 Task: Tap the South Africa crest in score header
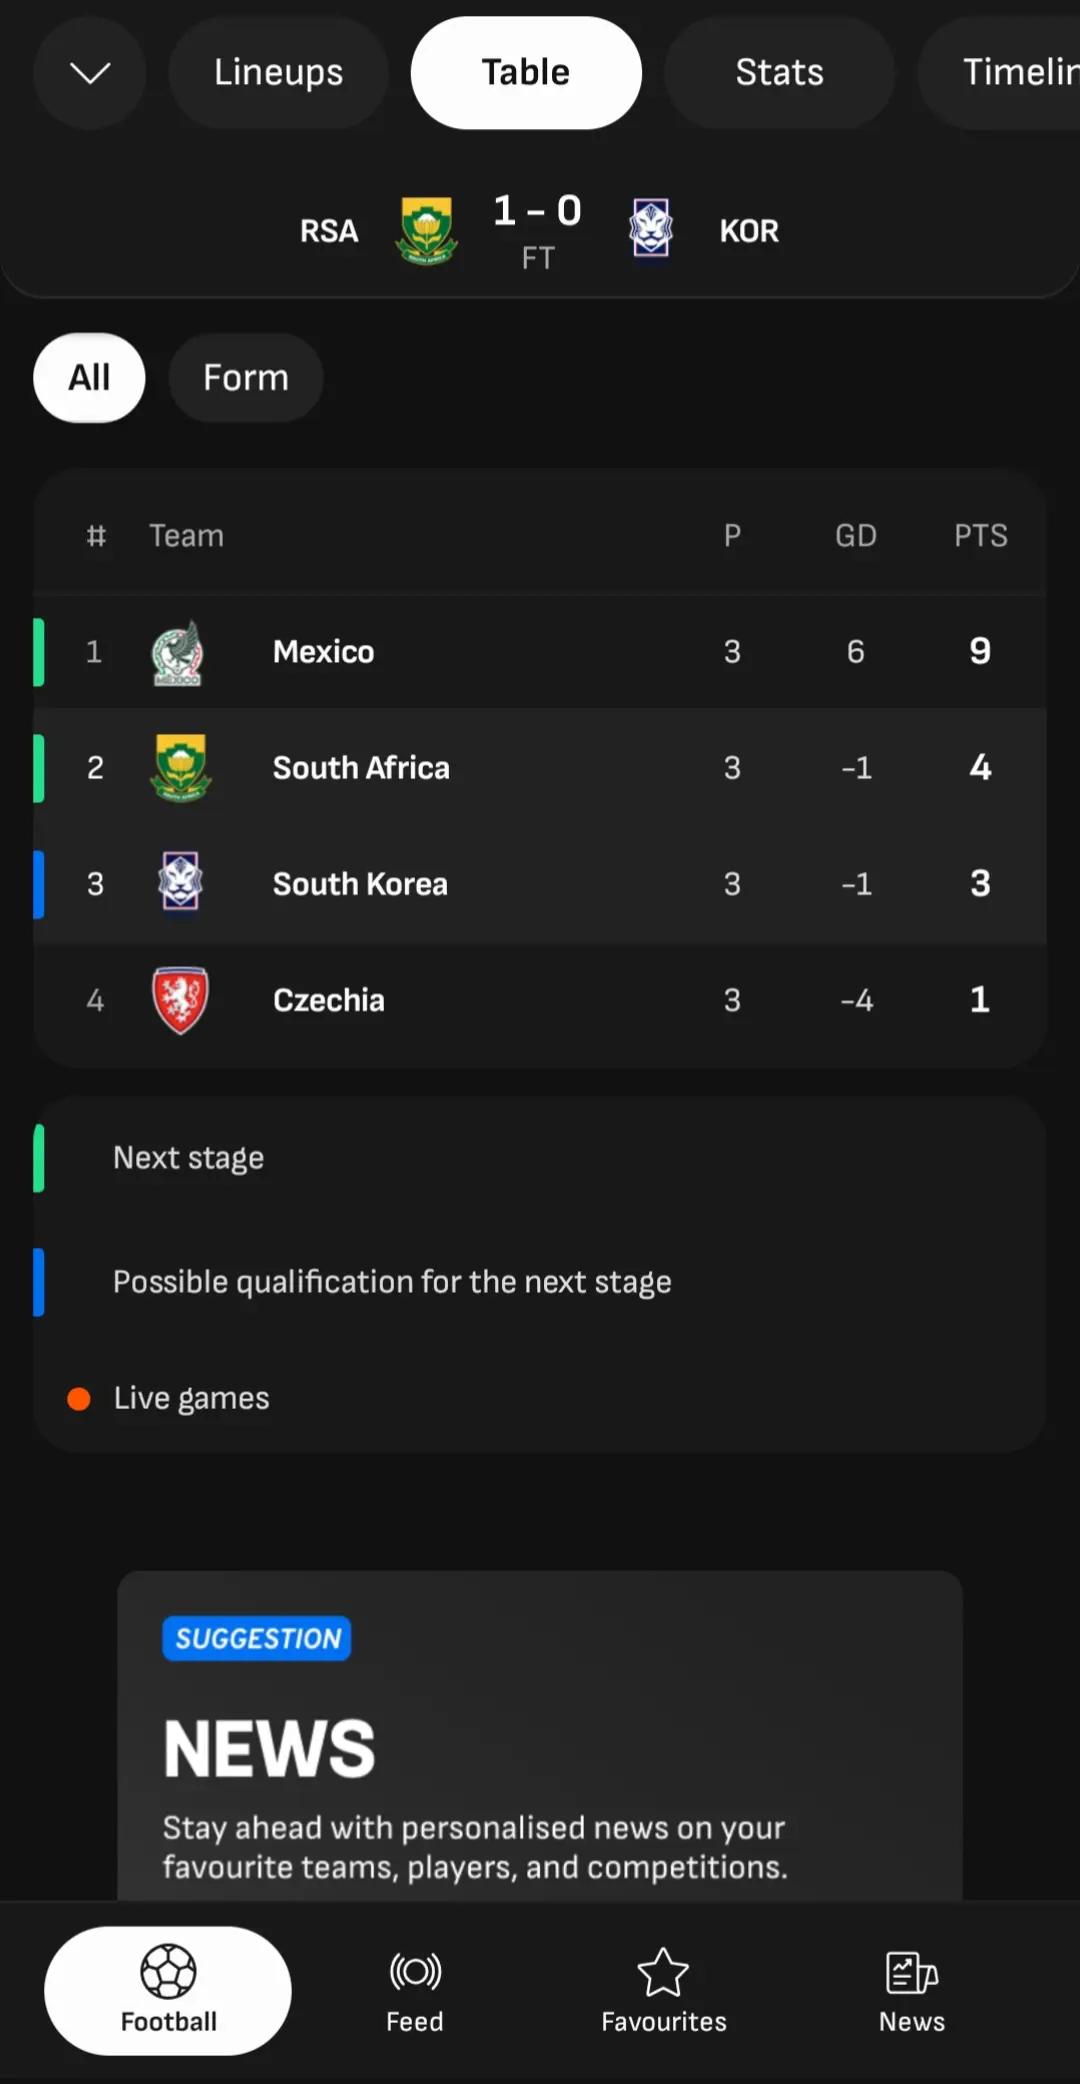[427, 231]
